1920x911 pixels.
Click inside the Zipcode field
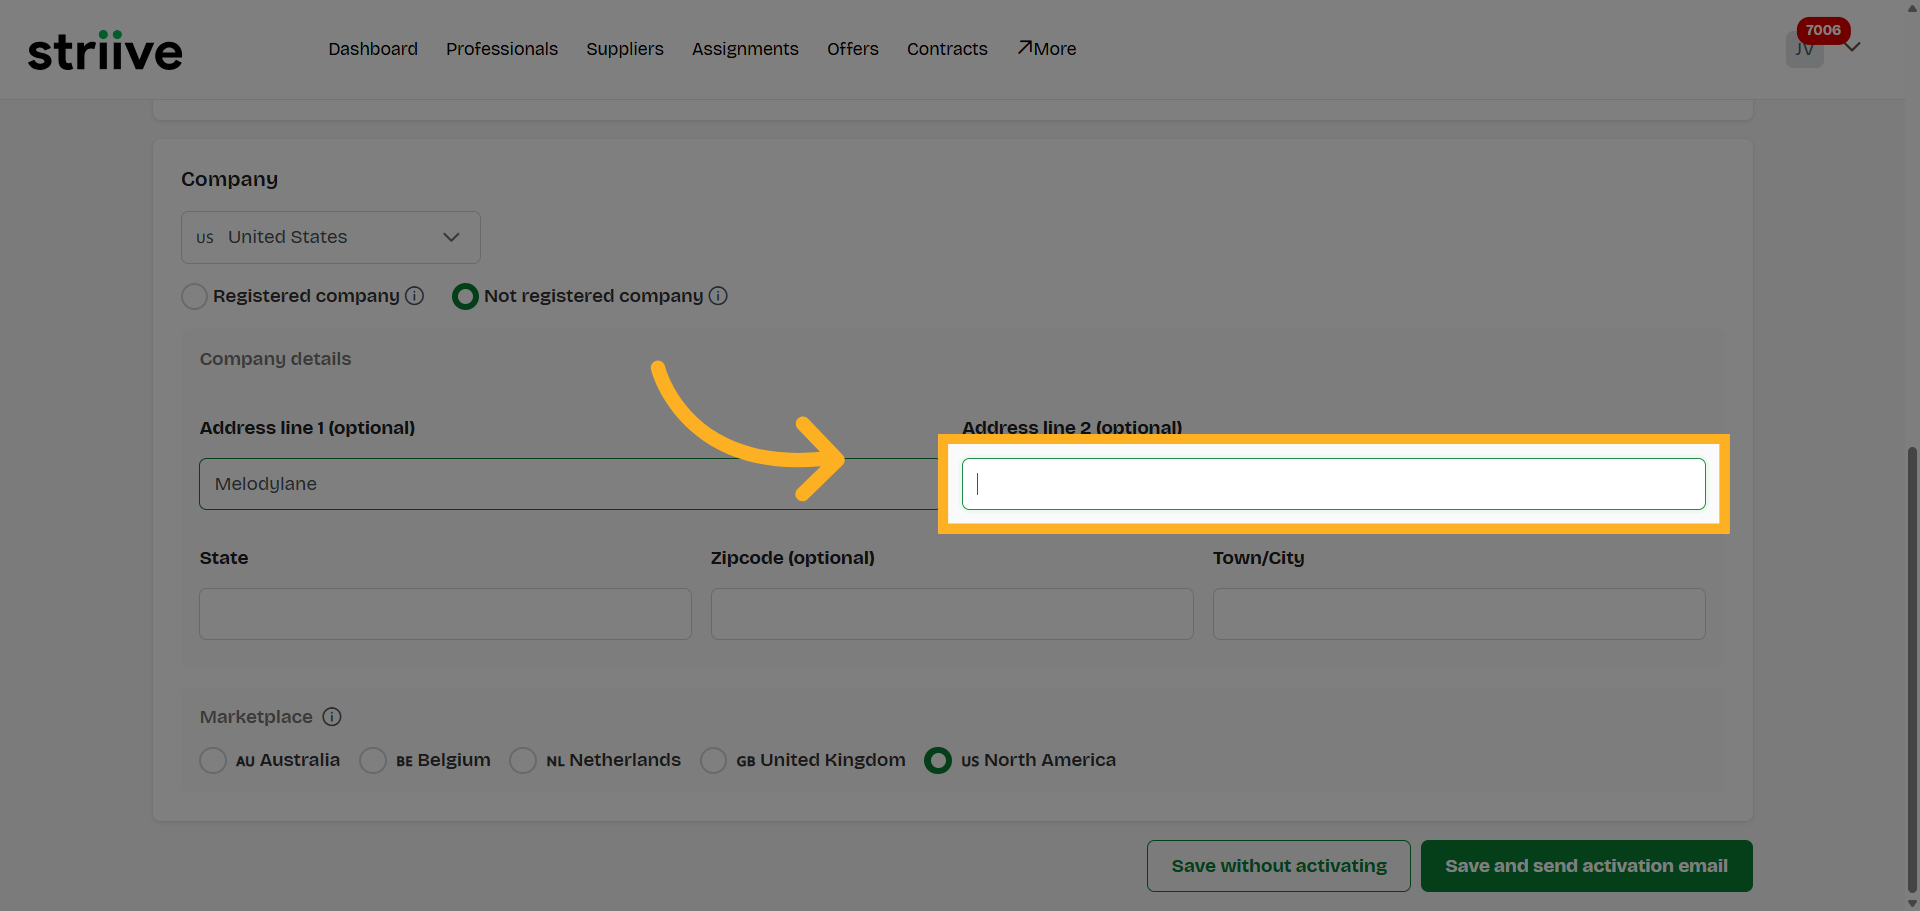(x=951, y=613)
